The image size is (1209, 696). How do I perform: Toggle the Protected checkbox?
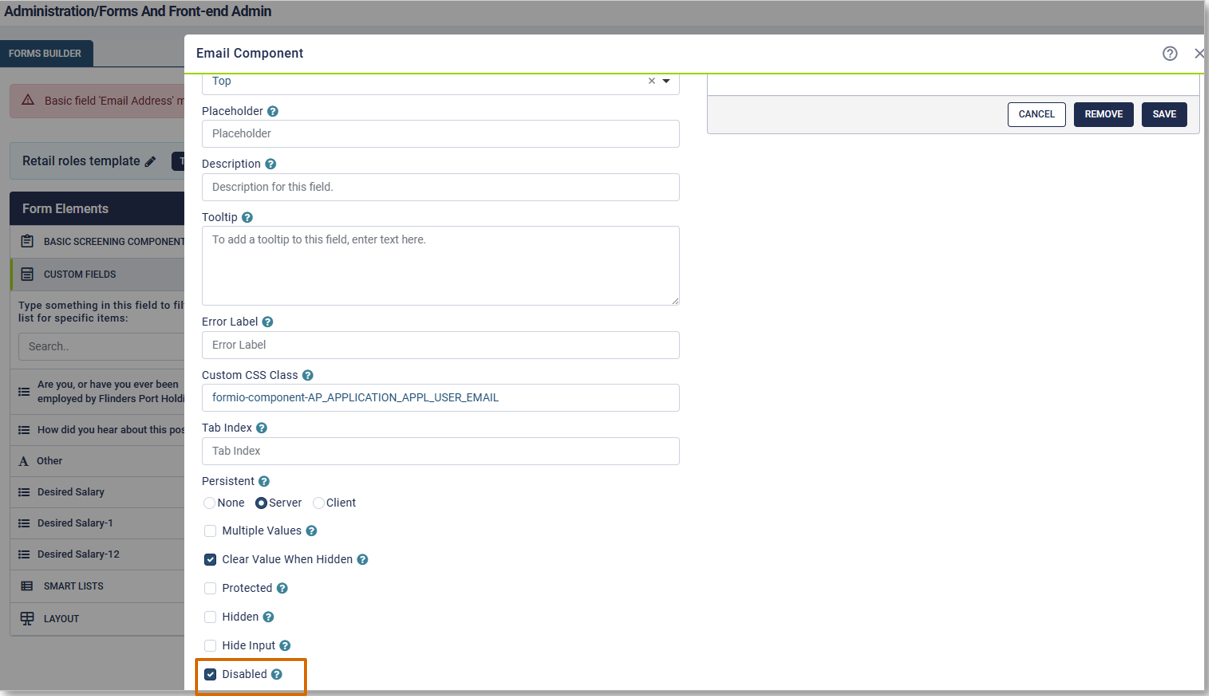point(210,589)
